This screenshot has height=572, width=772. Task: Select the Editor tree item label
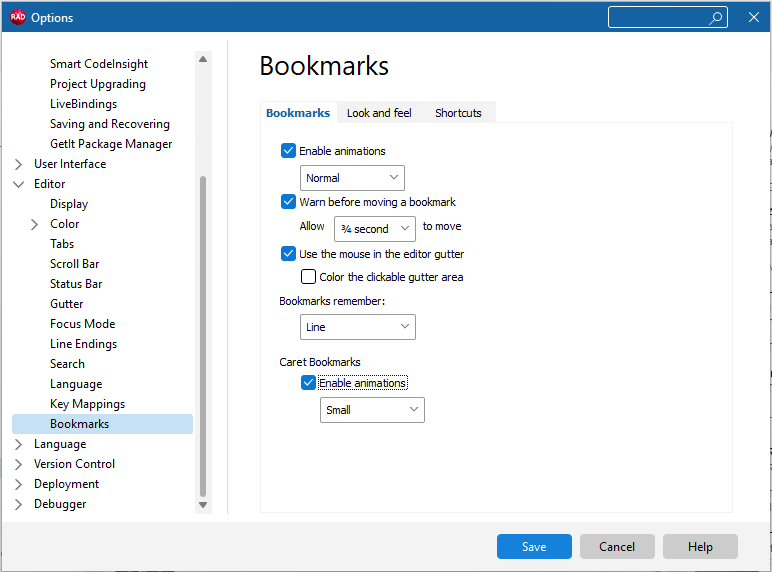49,184
